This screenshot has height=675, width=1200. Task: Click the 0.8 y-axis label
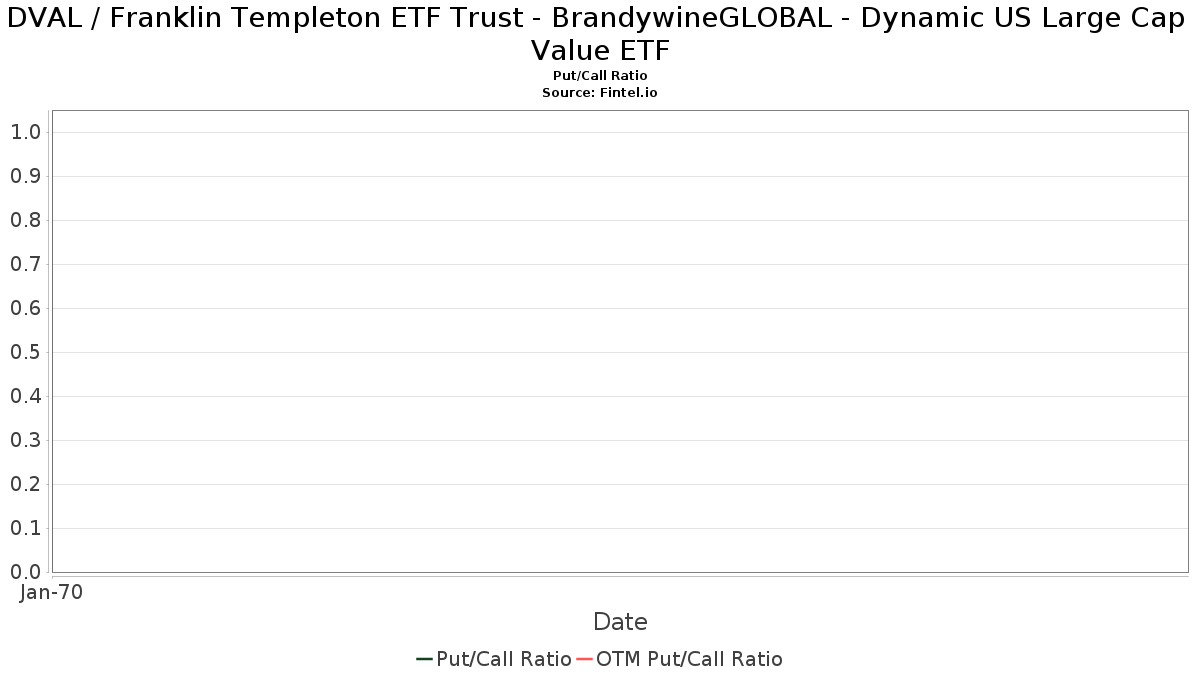25,220
